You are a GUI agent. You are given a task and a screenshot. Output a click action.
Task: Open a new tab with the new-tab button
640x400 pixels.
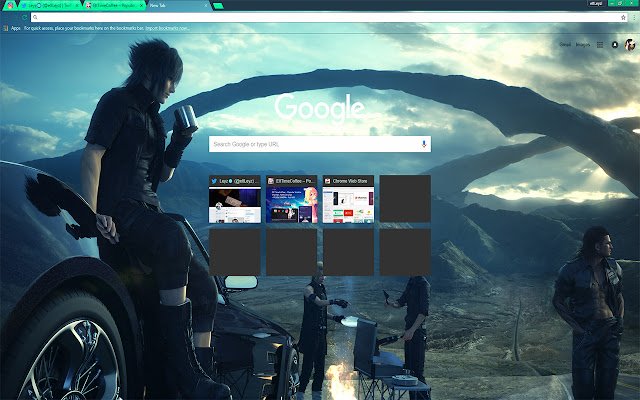coord(218,6)
